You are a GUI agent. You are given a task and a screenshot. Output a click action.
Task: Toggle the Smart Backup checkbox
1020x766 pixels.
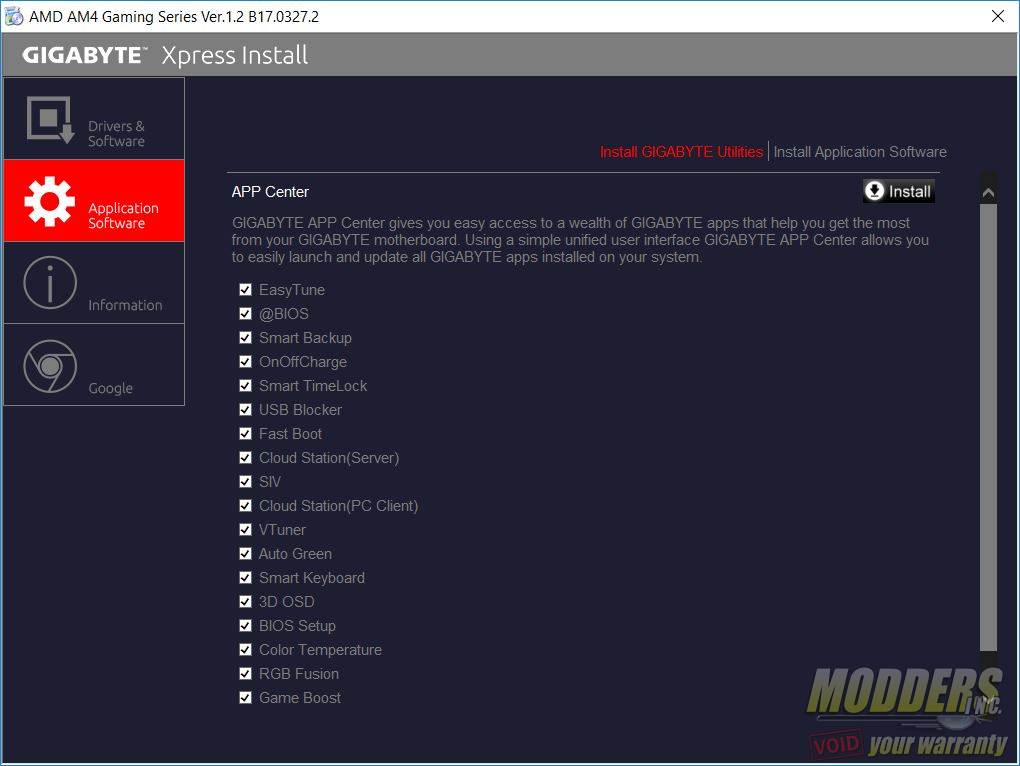(245, 337)
